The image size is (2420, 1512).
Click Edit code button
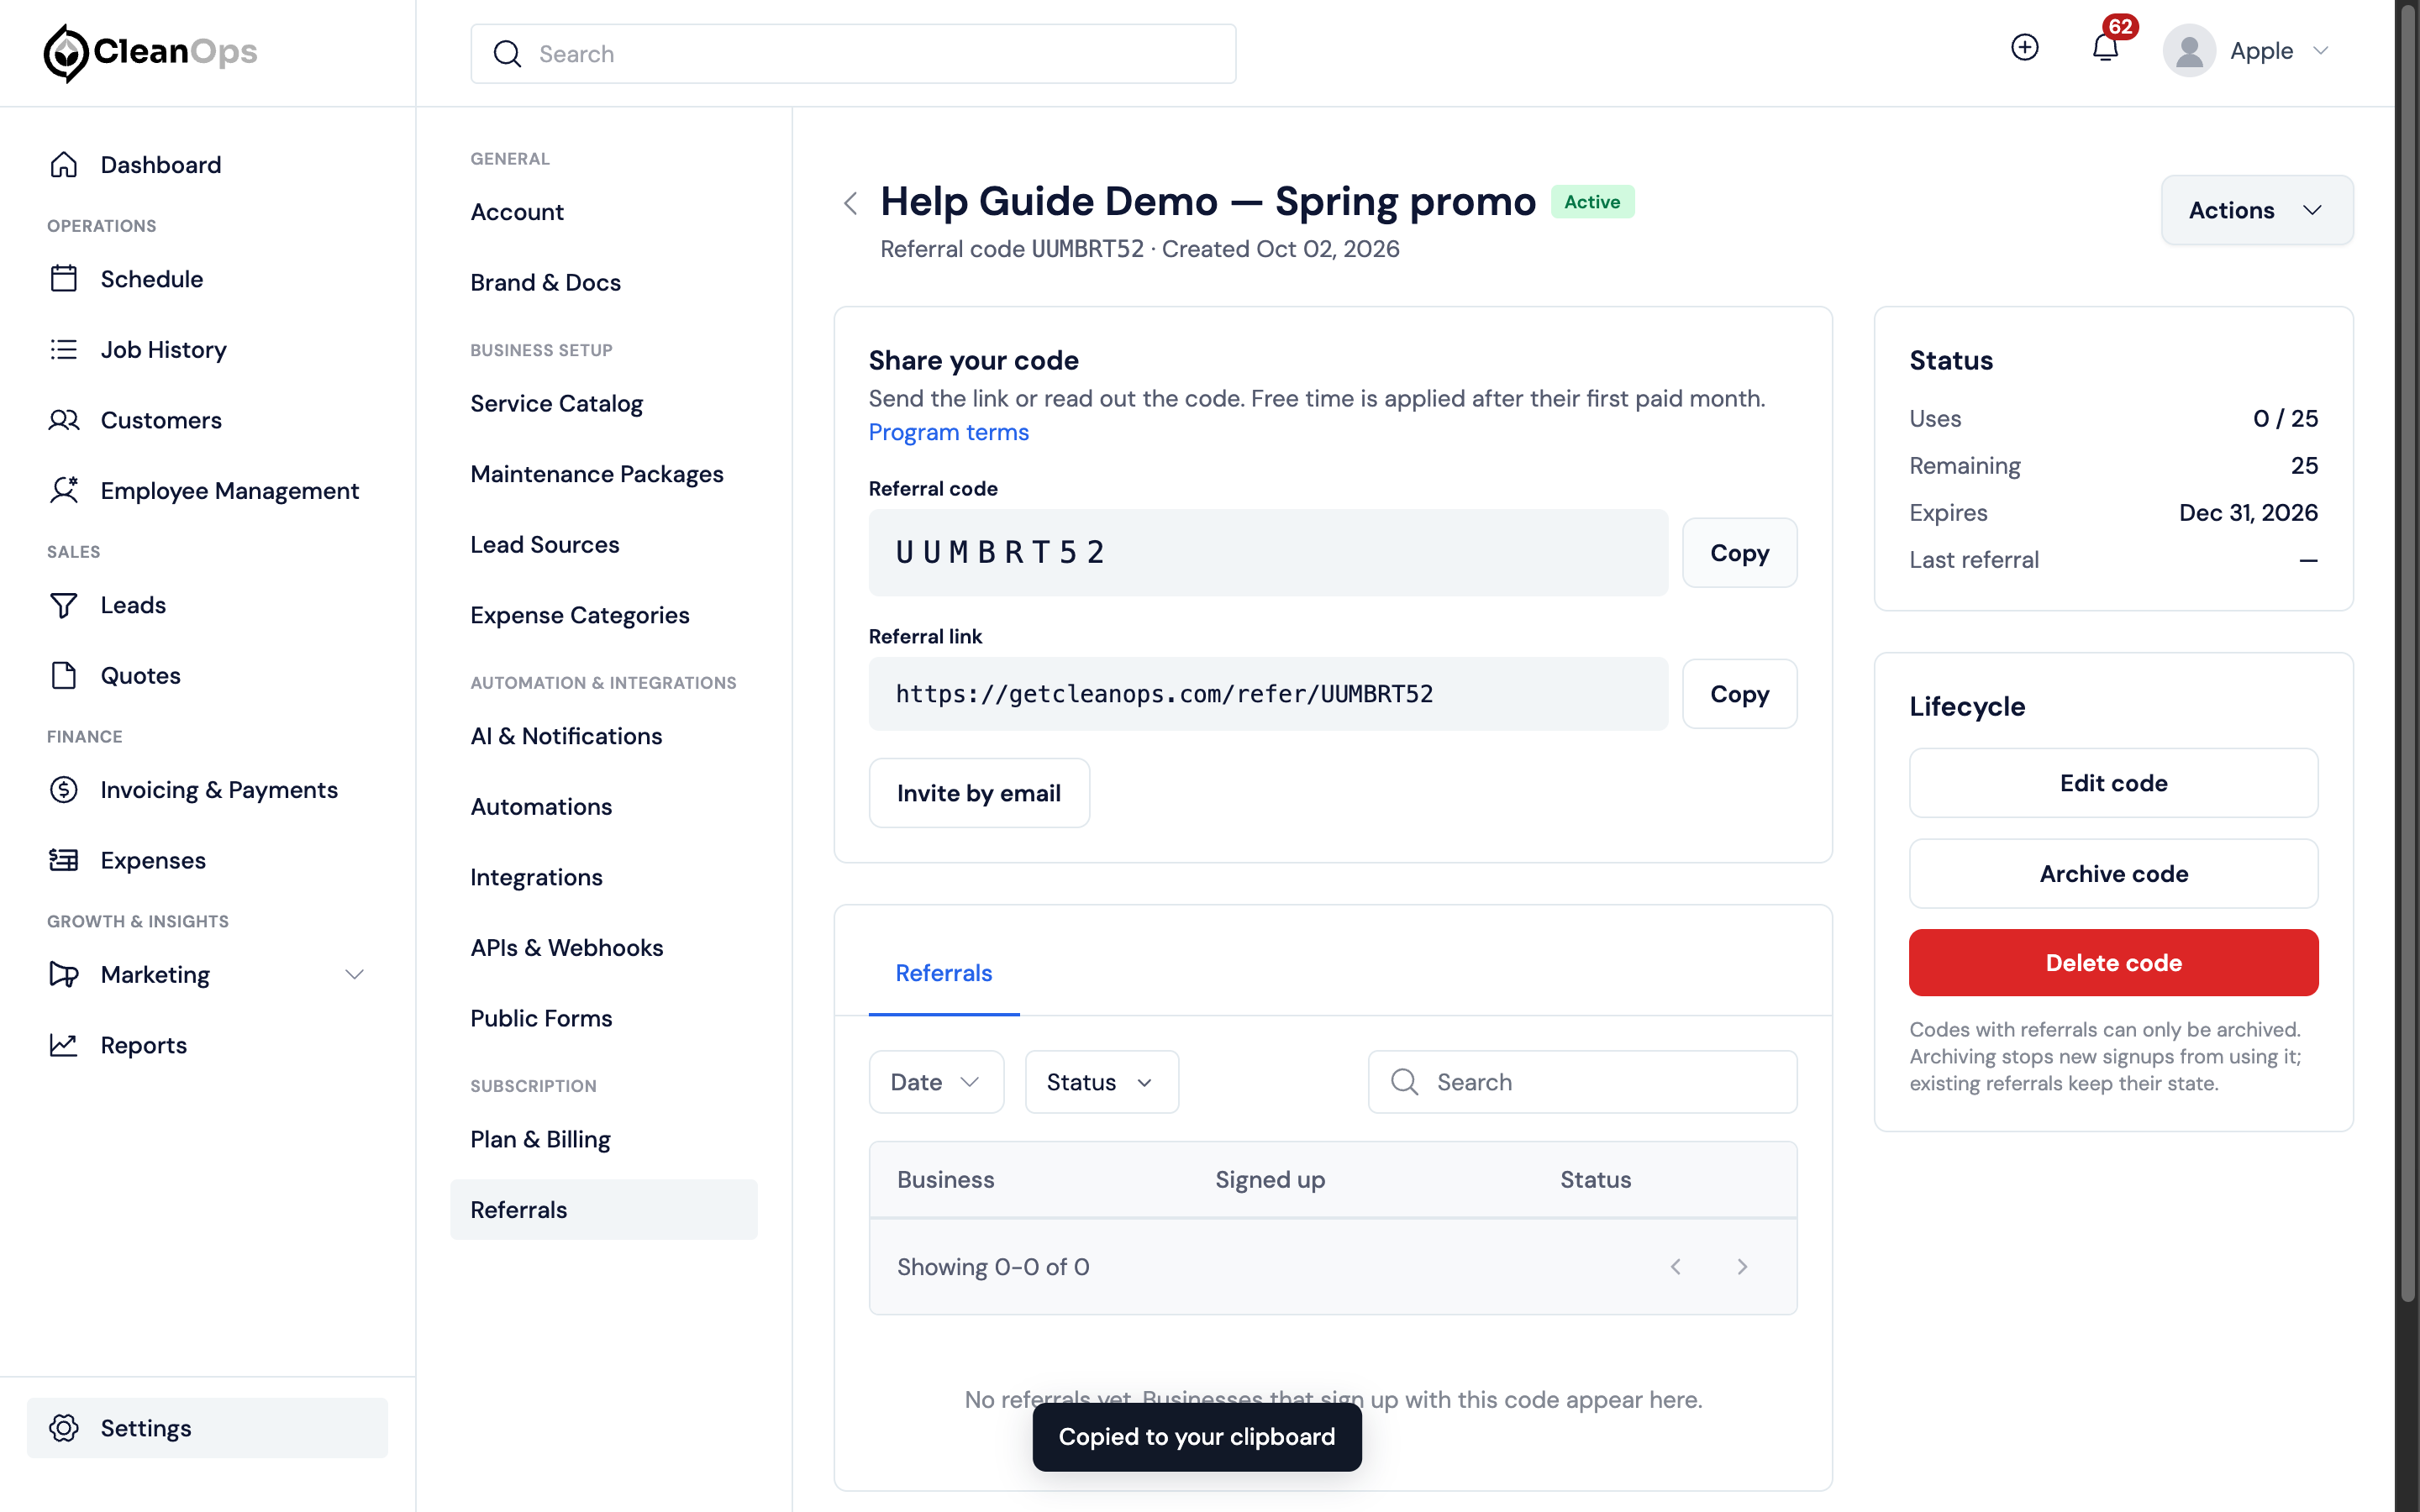pyautogui.click(x=2113, y=783)
